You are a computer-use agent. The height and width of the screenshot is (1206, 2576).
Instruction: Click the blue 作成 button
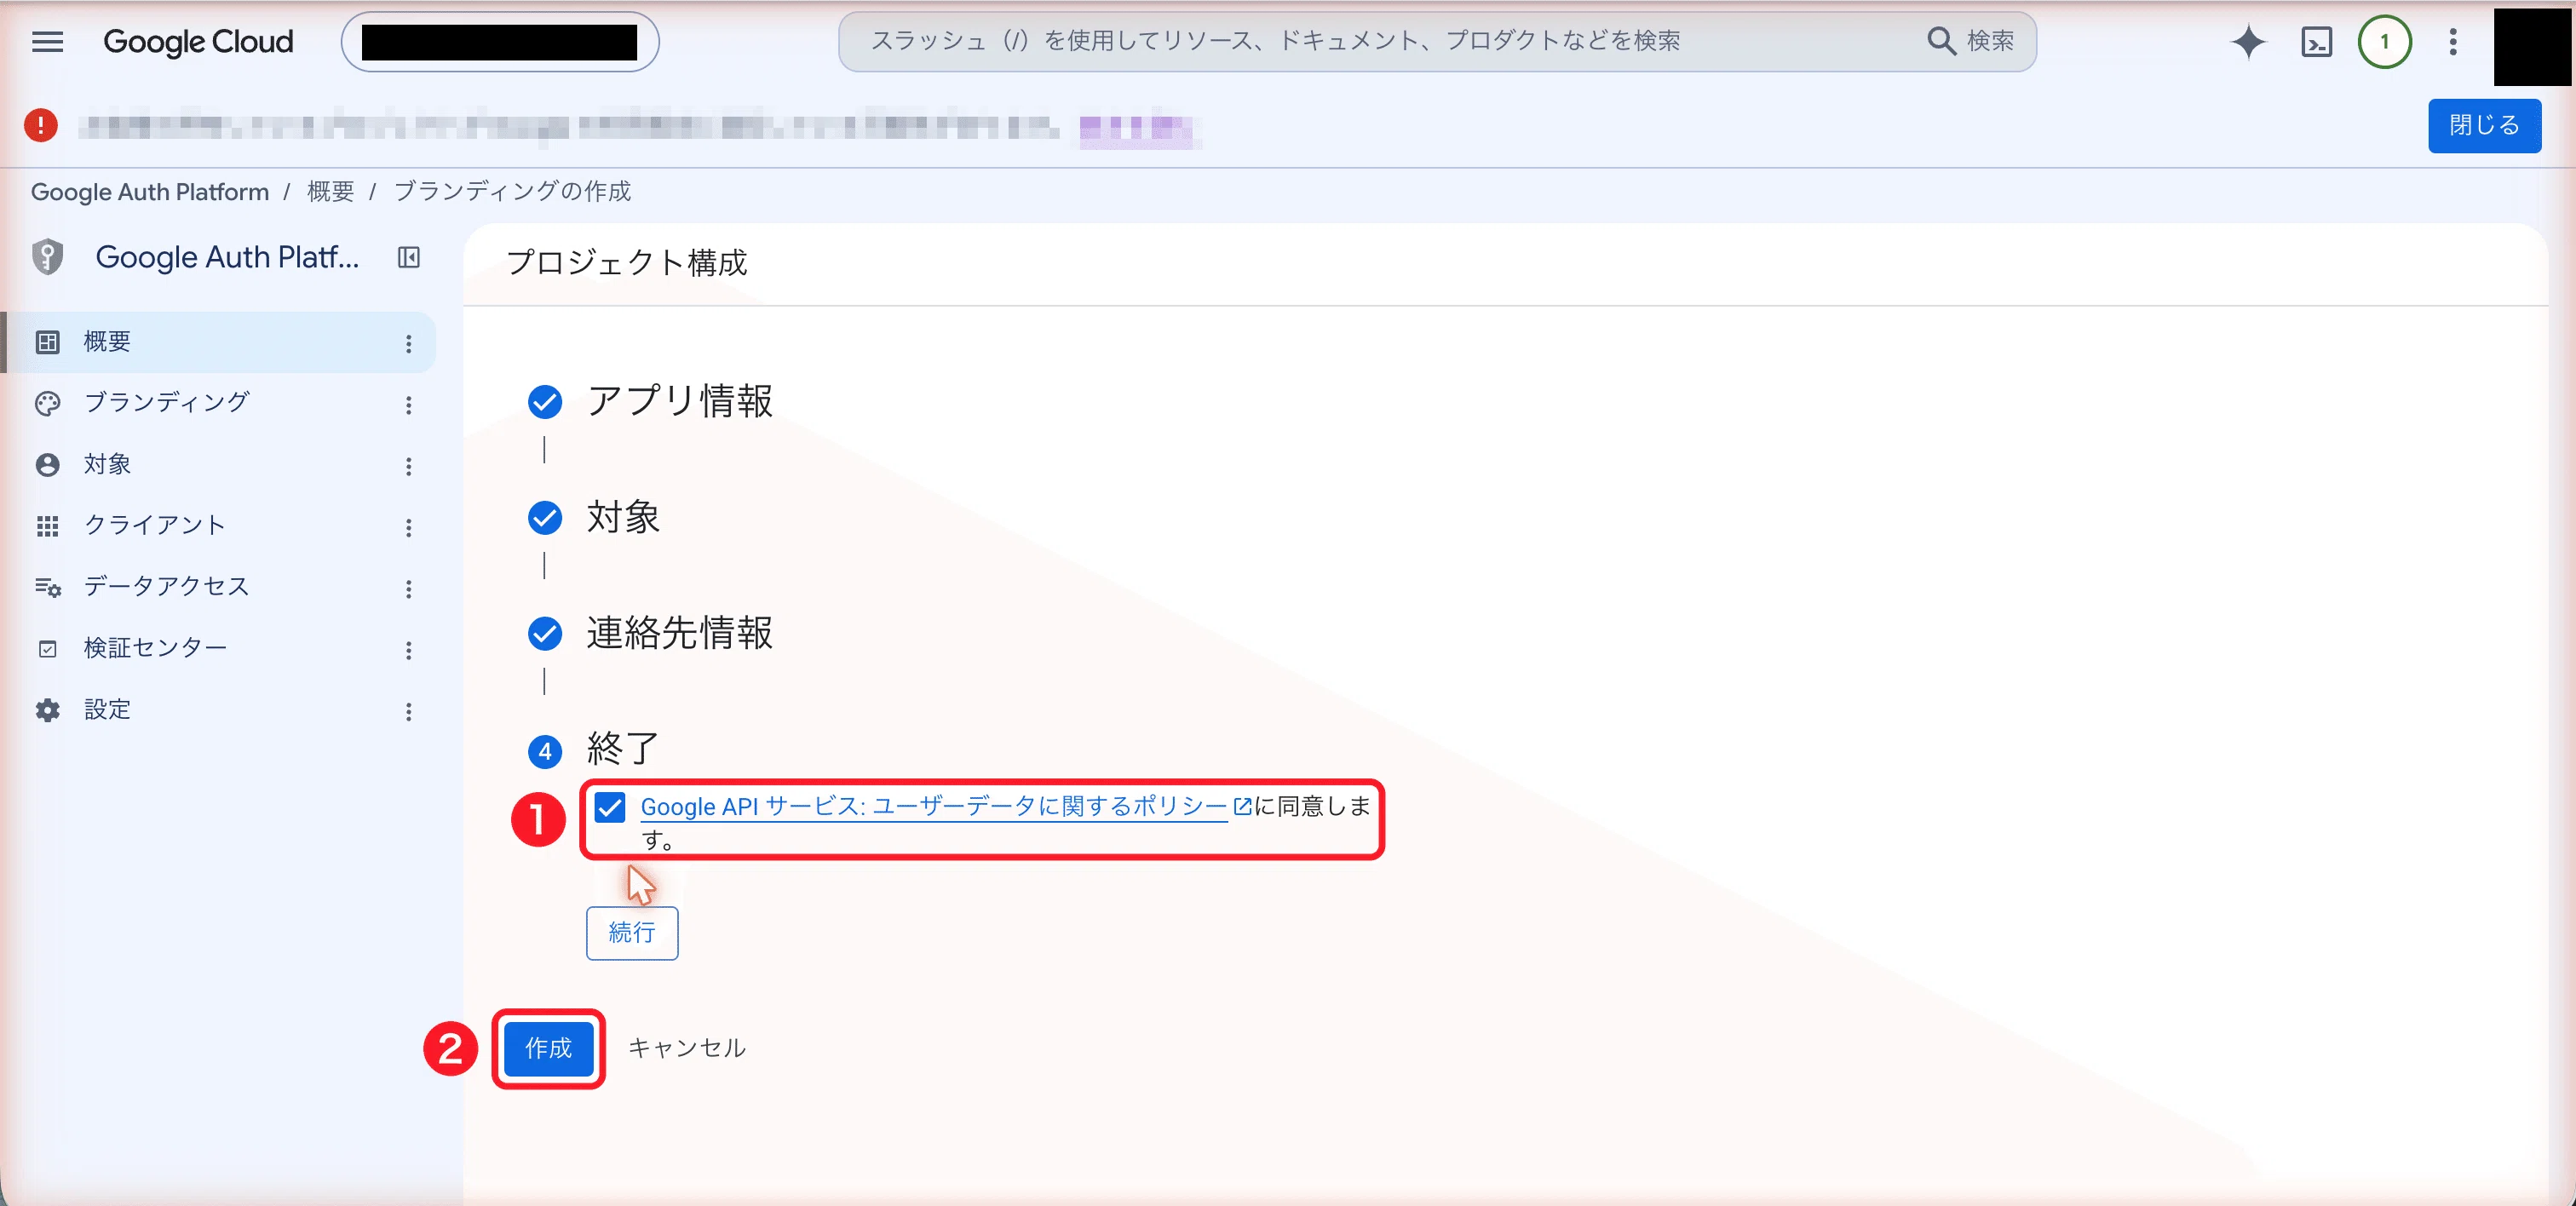pos(549,1048)
